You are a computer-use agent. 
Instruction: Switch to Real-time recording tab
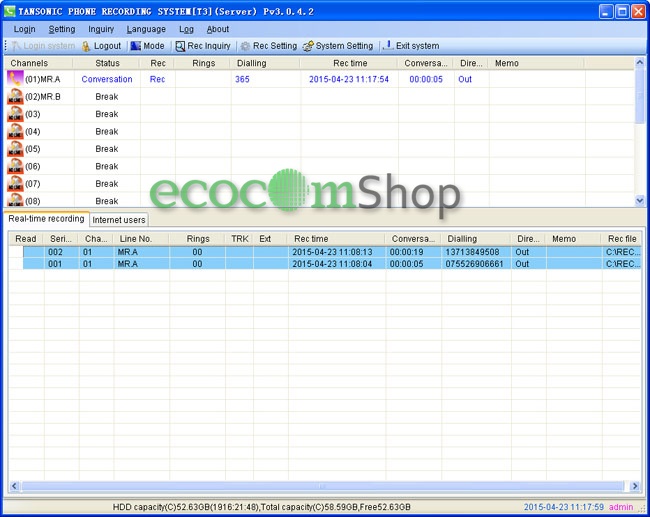(46, 219)
